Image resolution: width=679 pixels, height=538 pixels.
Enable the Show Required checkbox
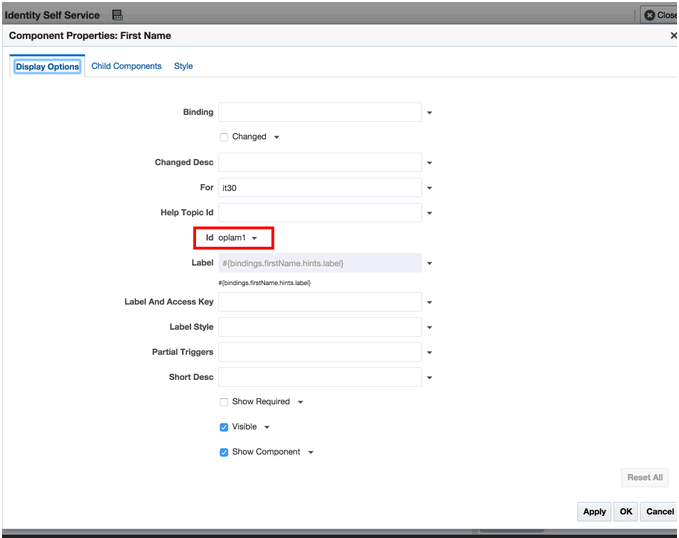(224, 402)
